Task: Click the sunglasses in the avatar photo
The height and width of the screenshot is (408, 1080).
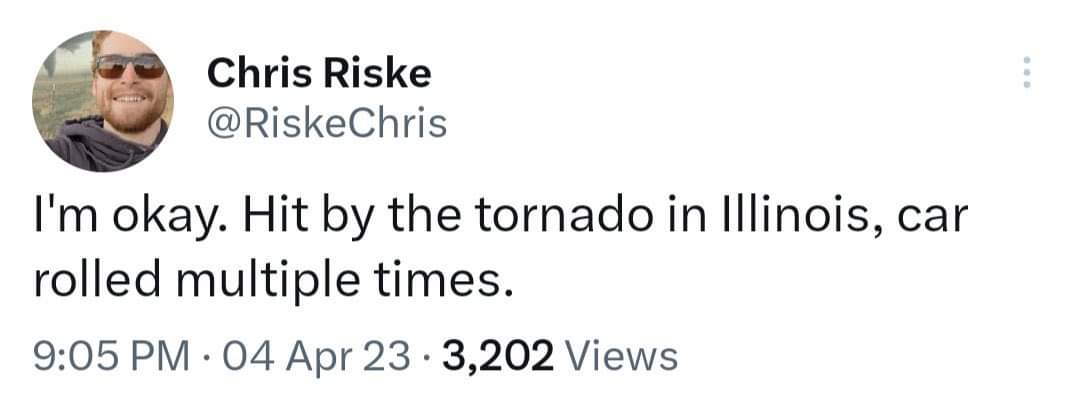Action: pyautogui.click(x=129, y=66)
